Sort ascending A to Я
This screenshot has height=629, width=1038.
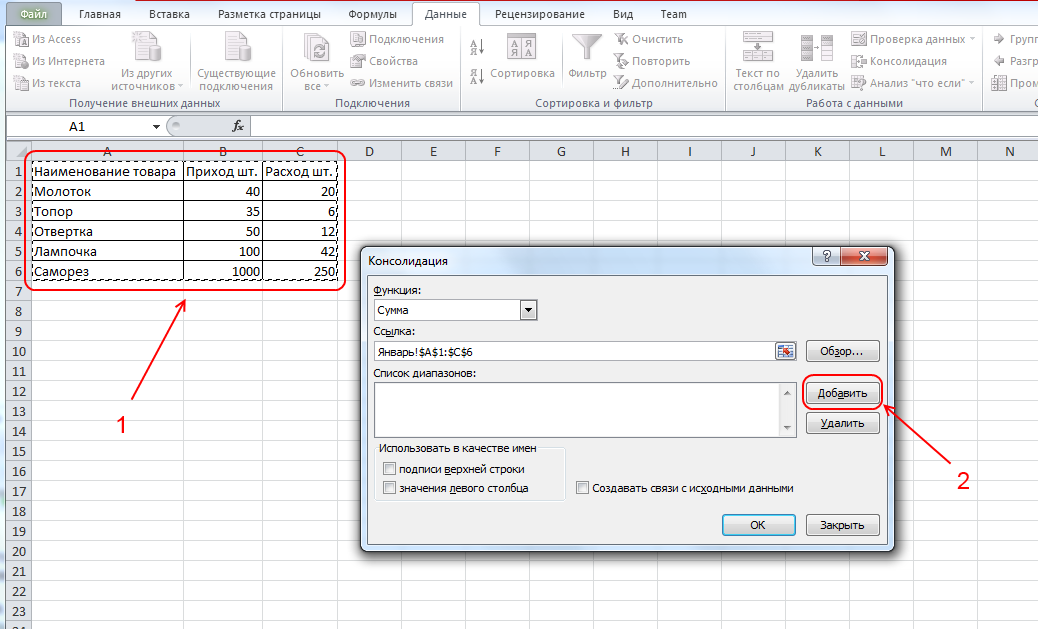(477, 47)
